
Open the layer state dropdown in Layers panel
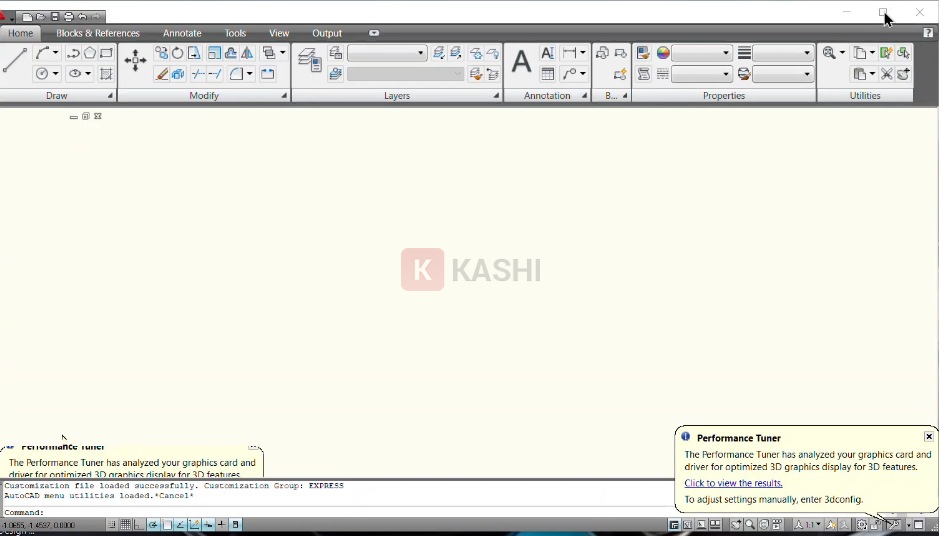(x=387, y=53)
